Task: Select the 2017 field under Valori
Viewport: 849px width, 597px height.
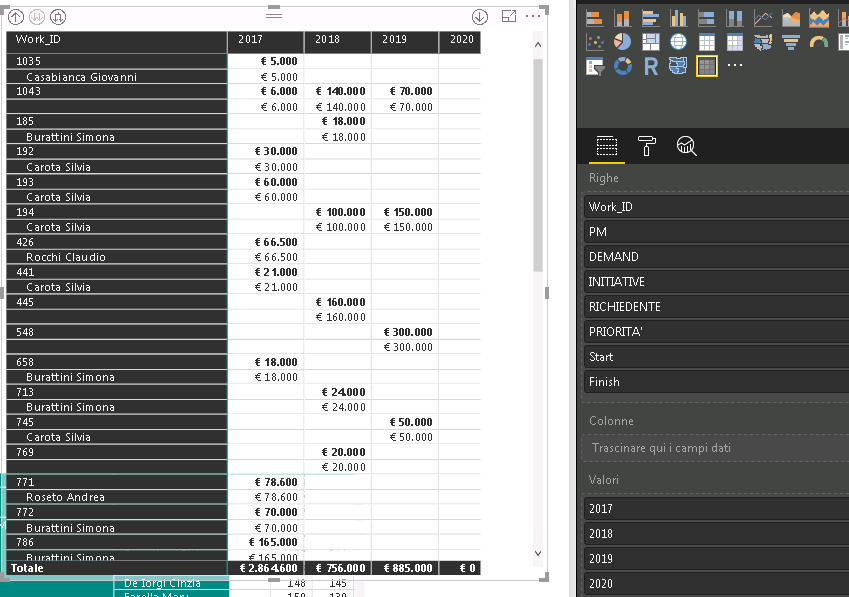Action: [x=716, y=509]
